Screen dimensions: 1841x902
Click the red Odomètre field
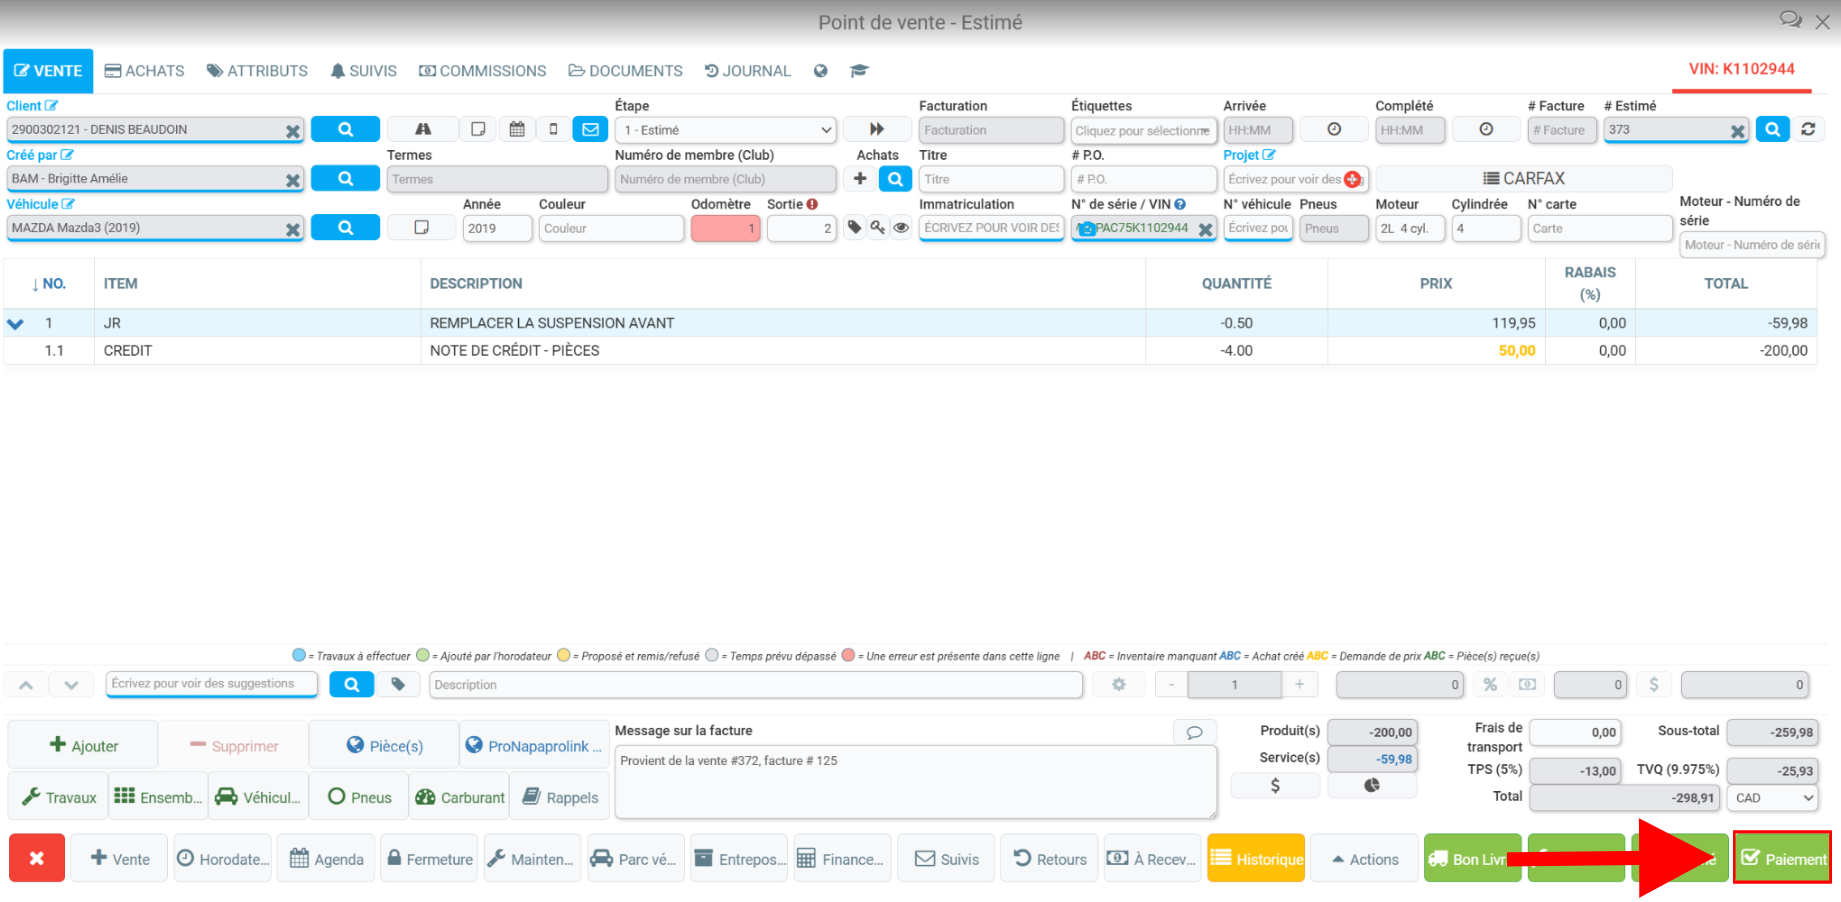[x=725, y=228]
